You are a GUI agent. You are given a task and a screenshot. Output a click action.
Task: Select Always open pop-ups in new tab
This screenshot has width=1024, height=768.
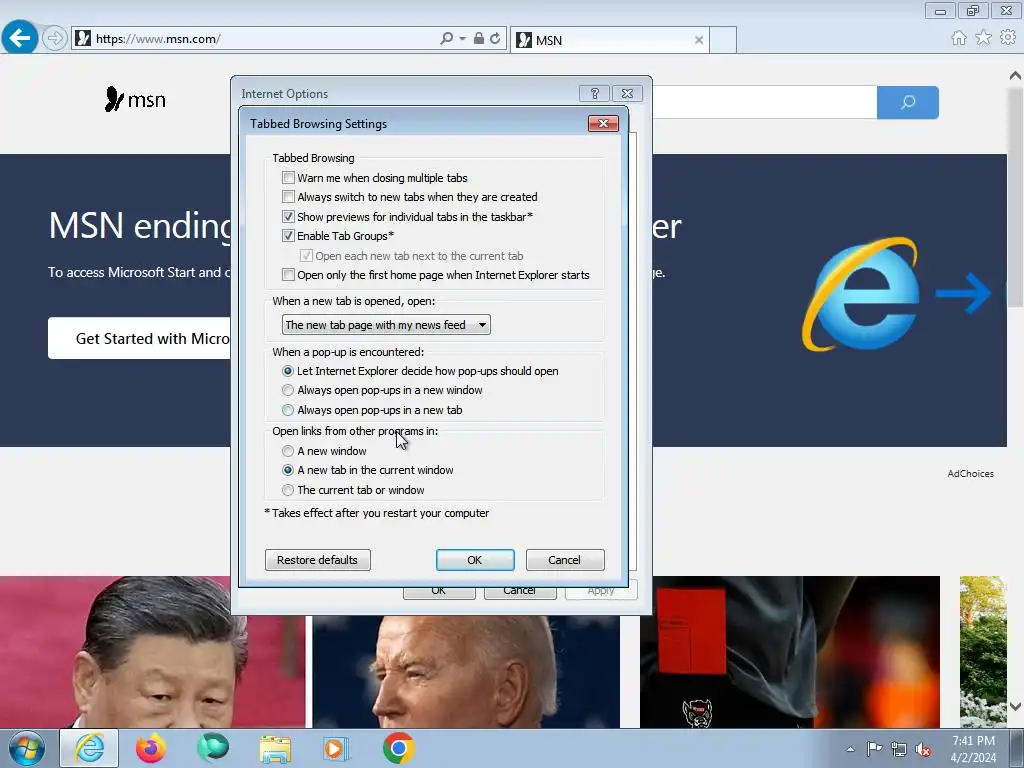(287, 410)
